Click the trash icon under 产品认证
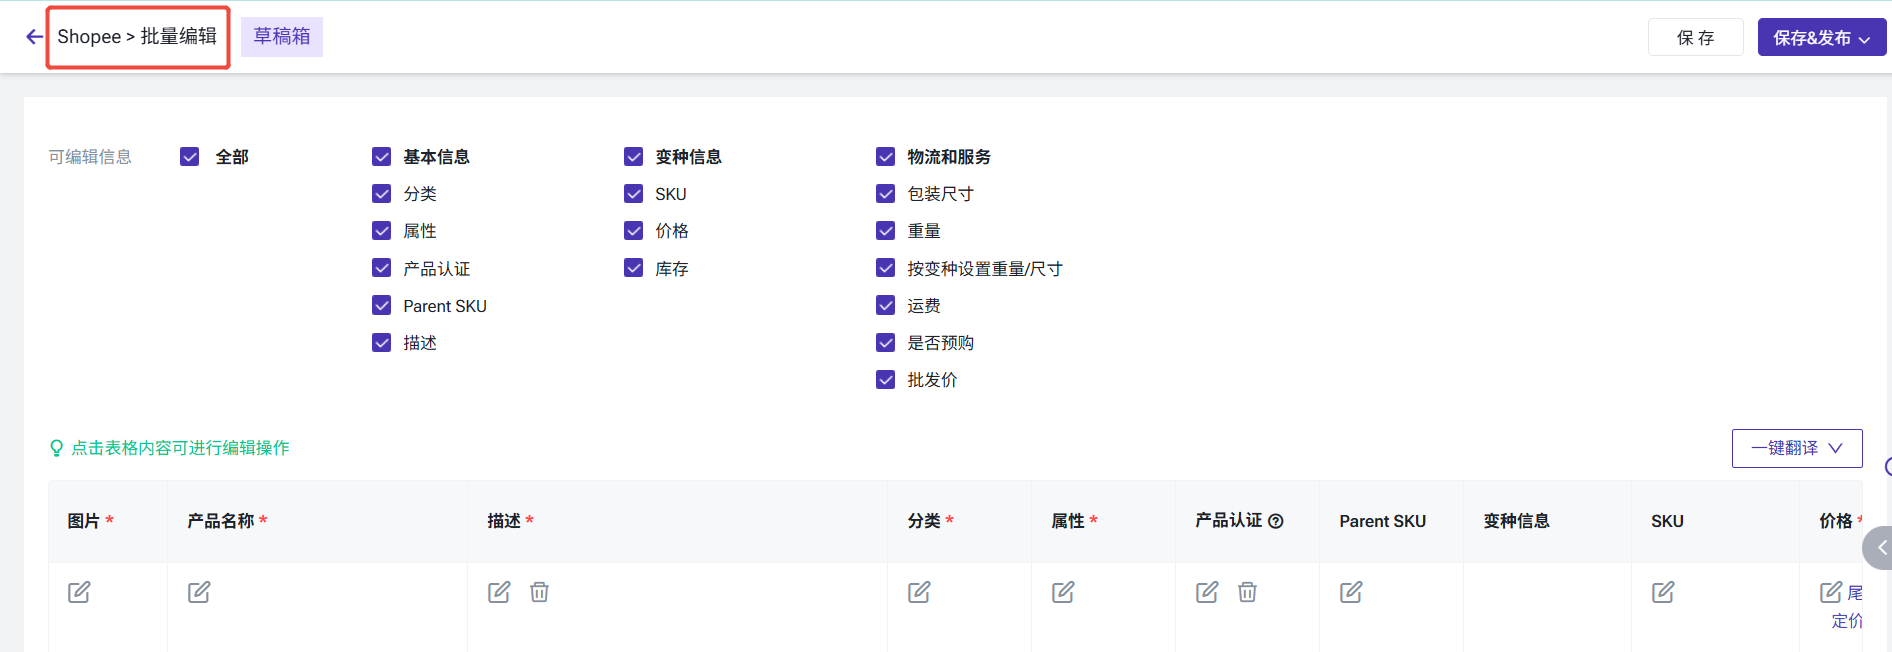Image resolution: width=1892 pixels, height=652 pixels. pos(1247,592)
